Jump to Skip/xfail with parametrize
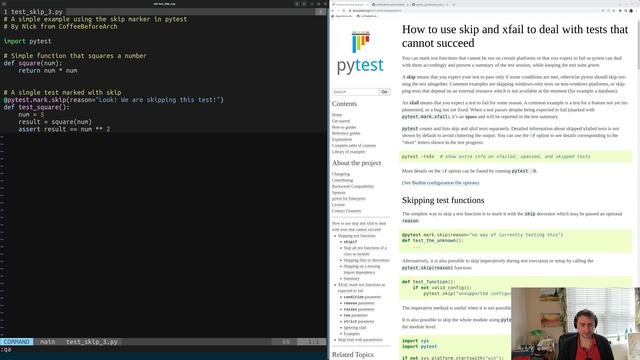The height and width of the screenshot is (360, 640). tap(360, 340)
